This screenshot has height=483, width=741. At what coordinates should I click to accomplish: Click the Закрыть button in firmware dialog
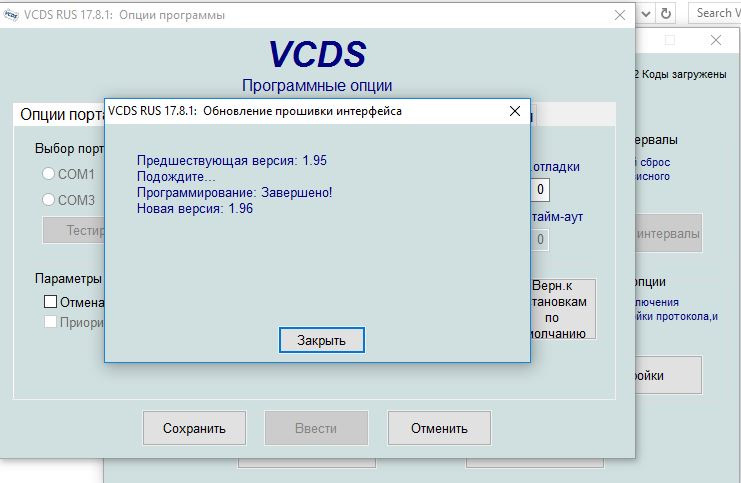point(321,340)
